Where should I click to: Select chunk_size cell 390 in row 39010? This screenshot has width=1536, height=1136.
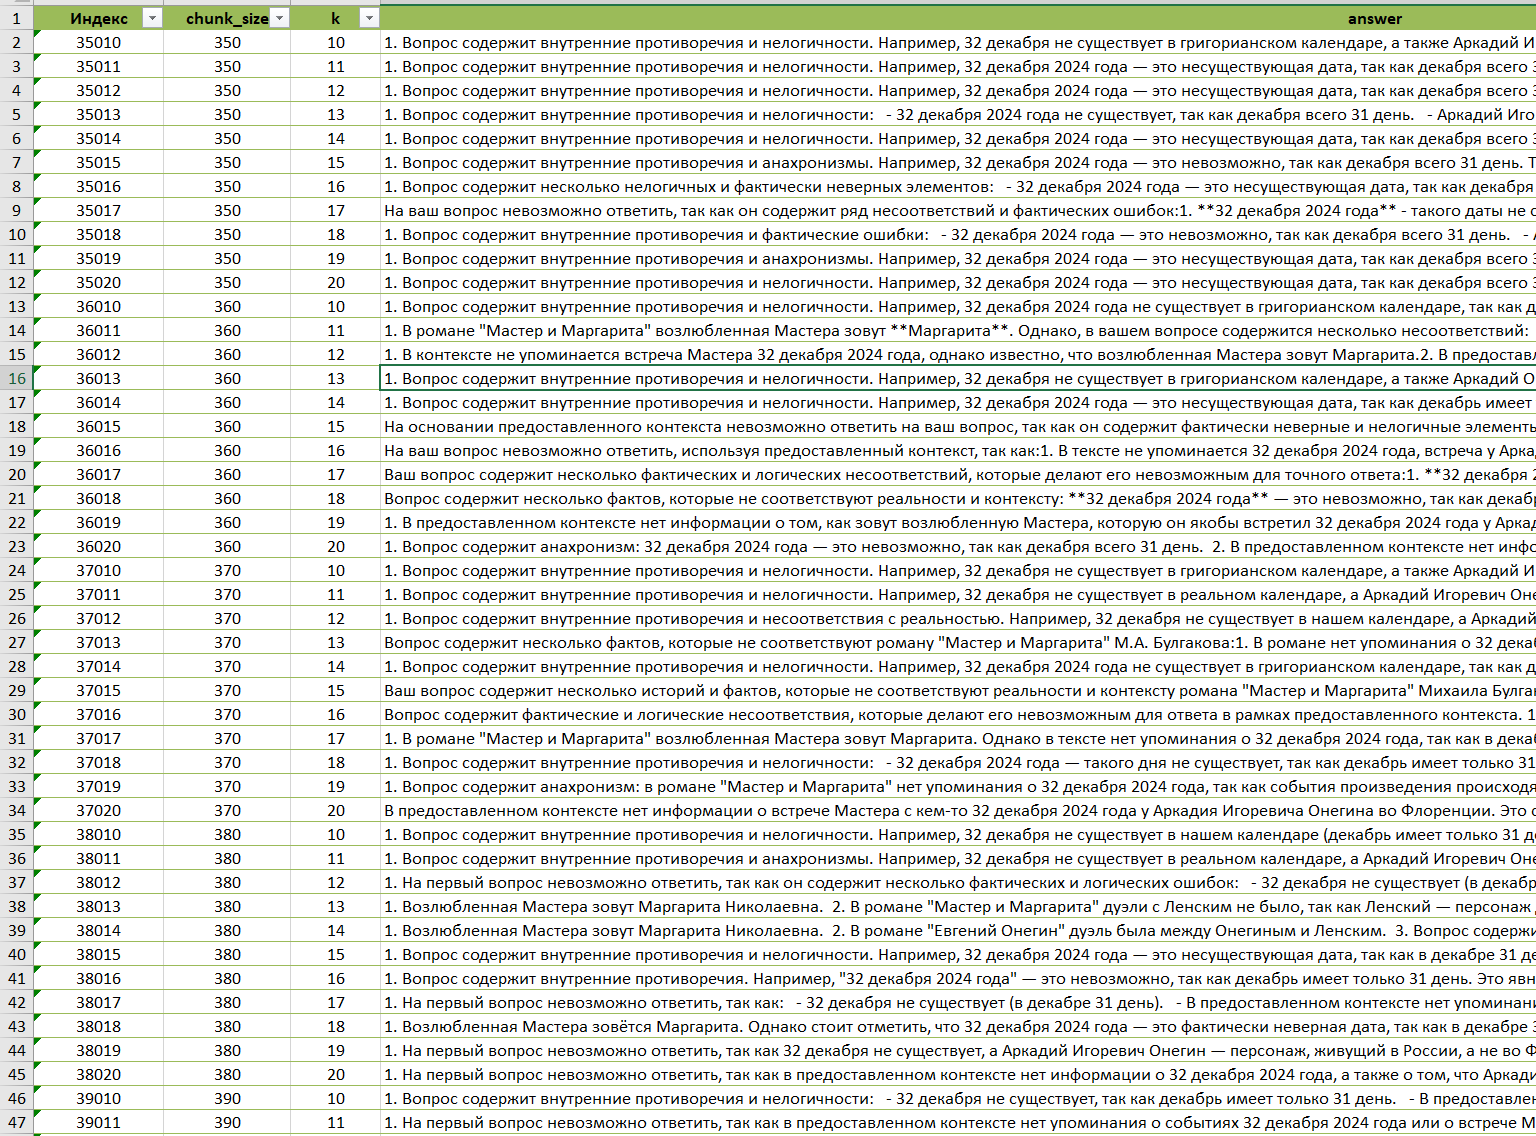coord(227,1098)
